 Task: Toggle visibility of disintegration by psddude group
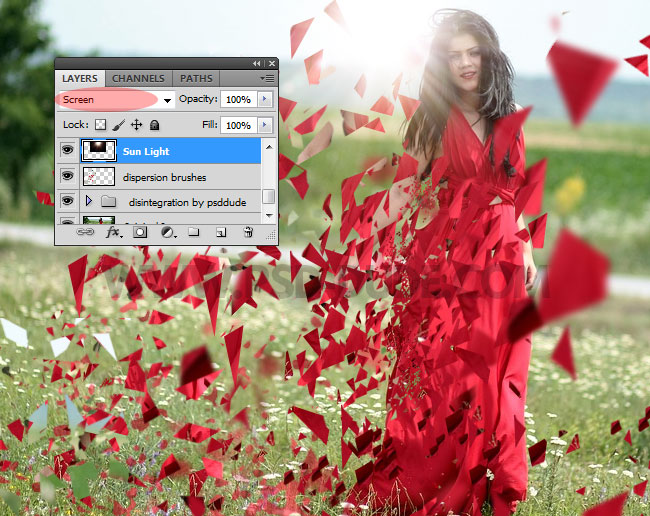(x=67, y=201)
